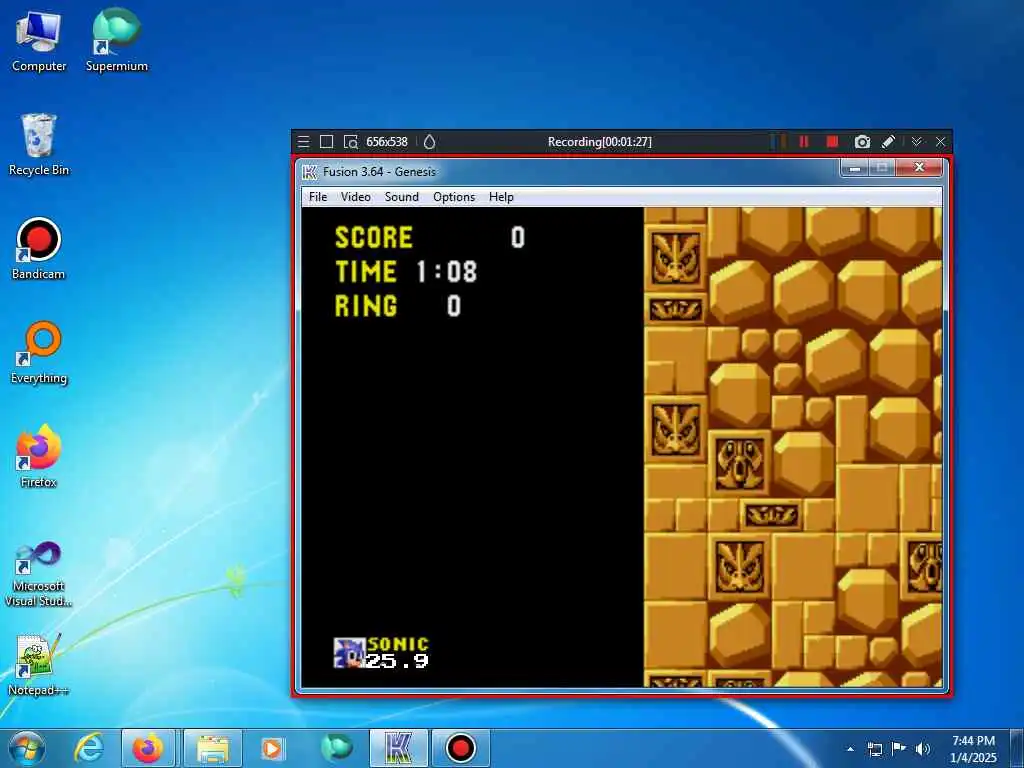Click the network tray icon

pos(874,749)
